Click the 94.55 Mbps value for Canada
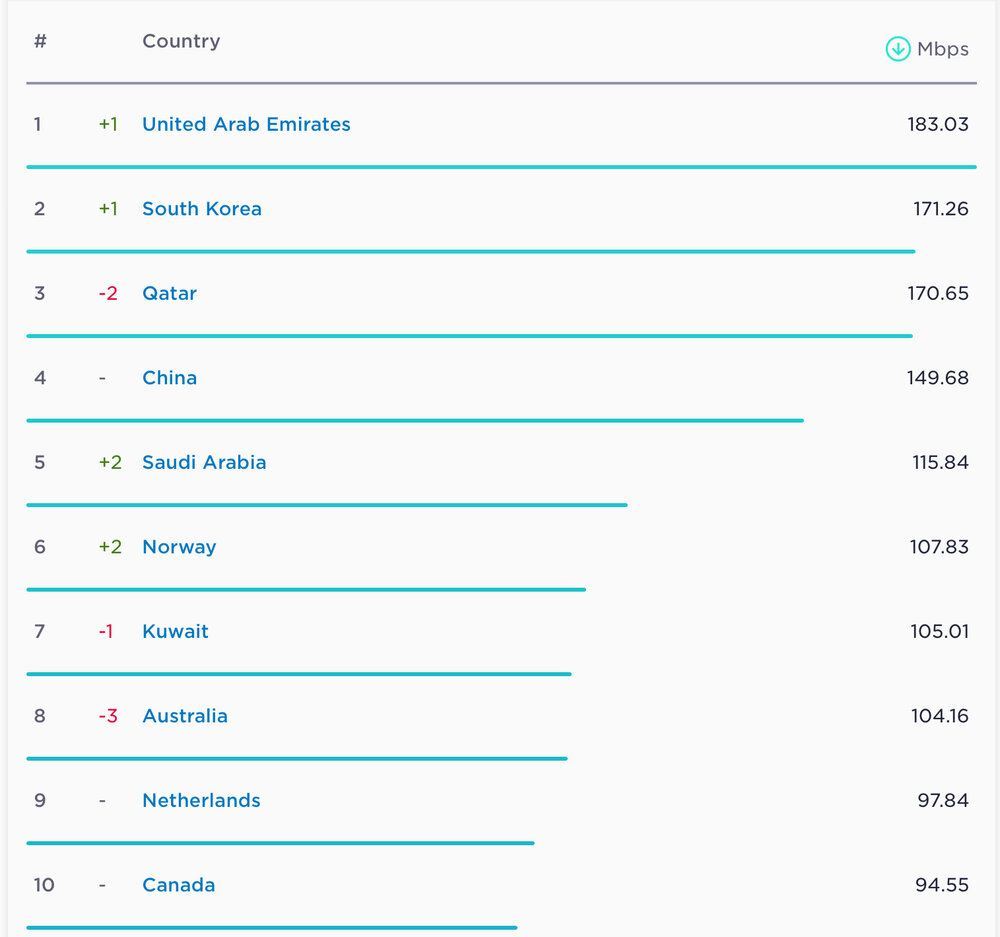 click(x=941, y=885)
